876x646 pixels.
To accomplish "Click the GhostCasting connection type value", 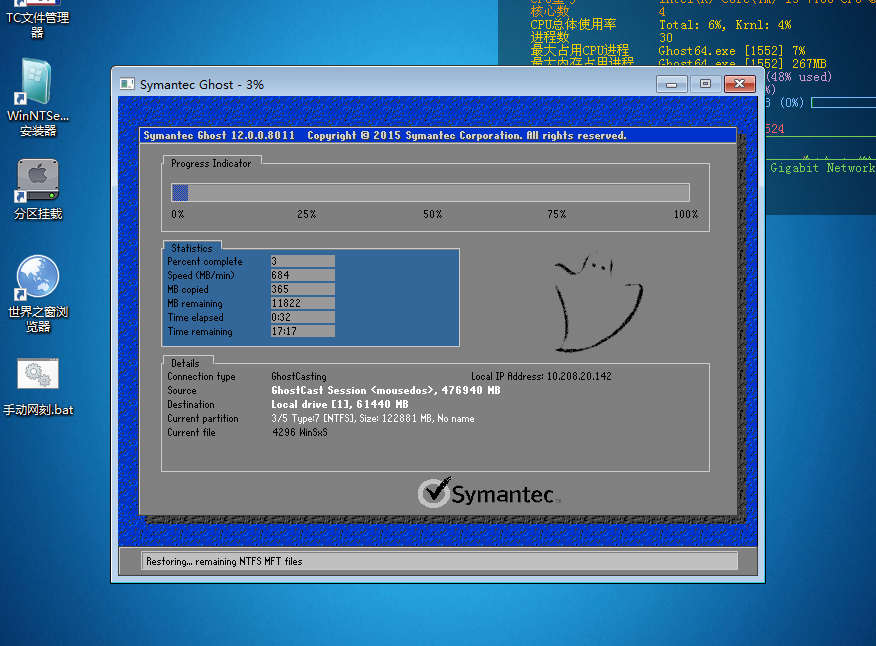I will (299, 377).
